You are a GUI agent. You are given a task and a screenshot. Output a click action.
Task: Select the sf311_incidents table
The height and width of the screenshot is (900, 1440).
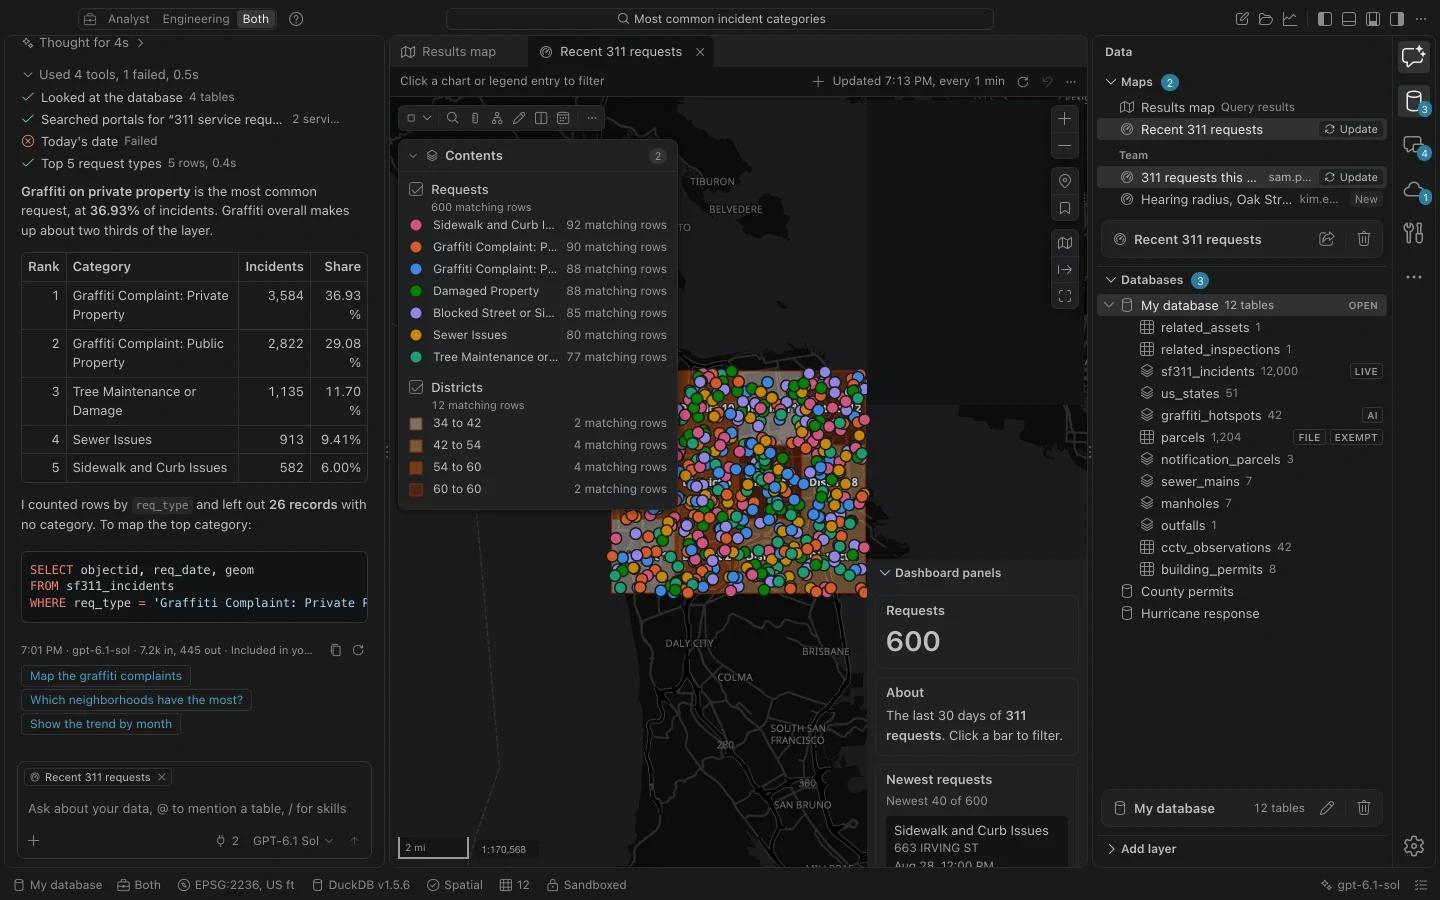(1242, 371)
